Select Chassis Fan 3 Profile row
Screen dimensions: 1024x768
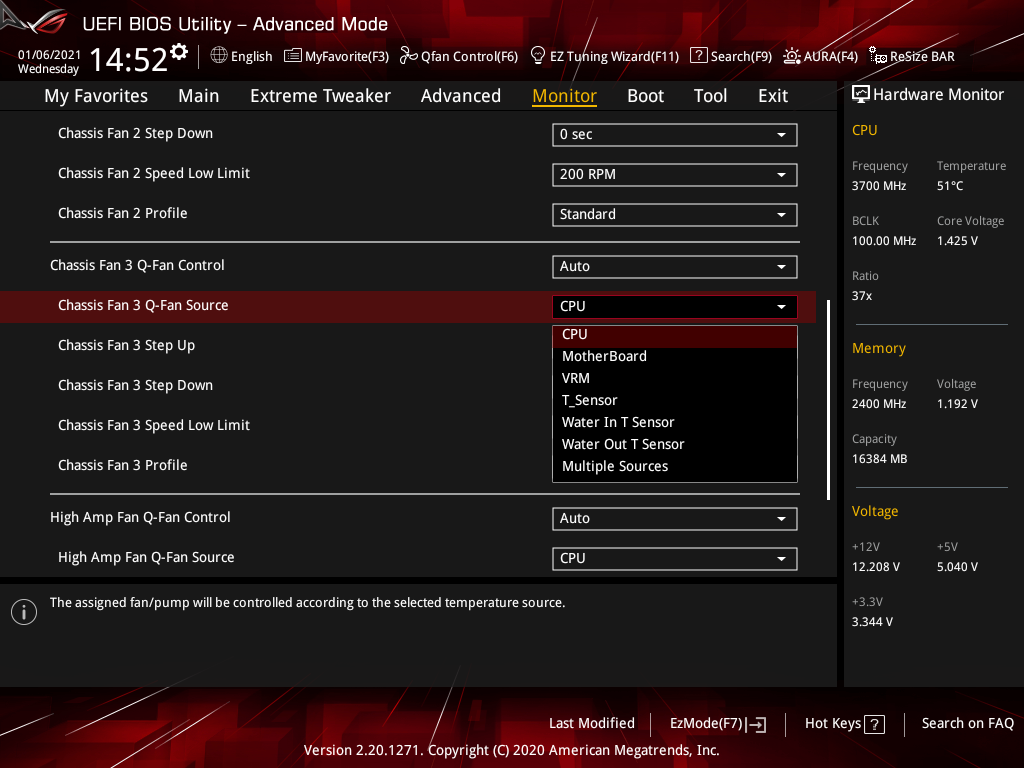point(123,465)
